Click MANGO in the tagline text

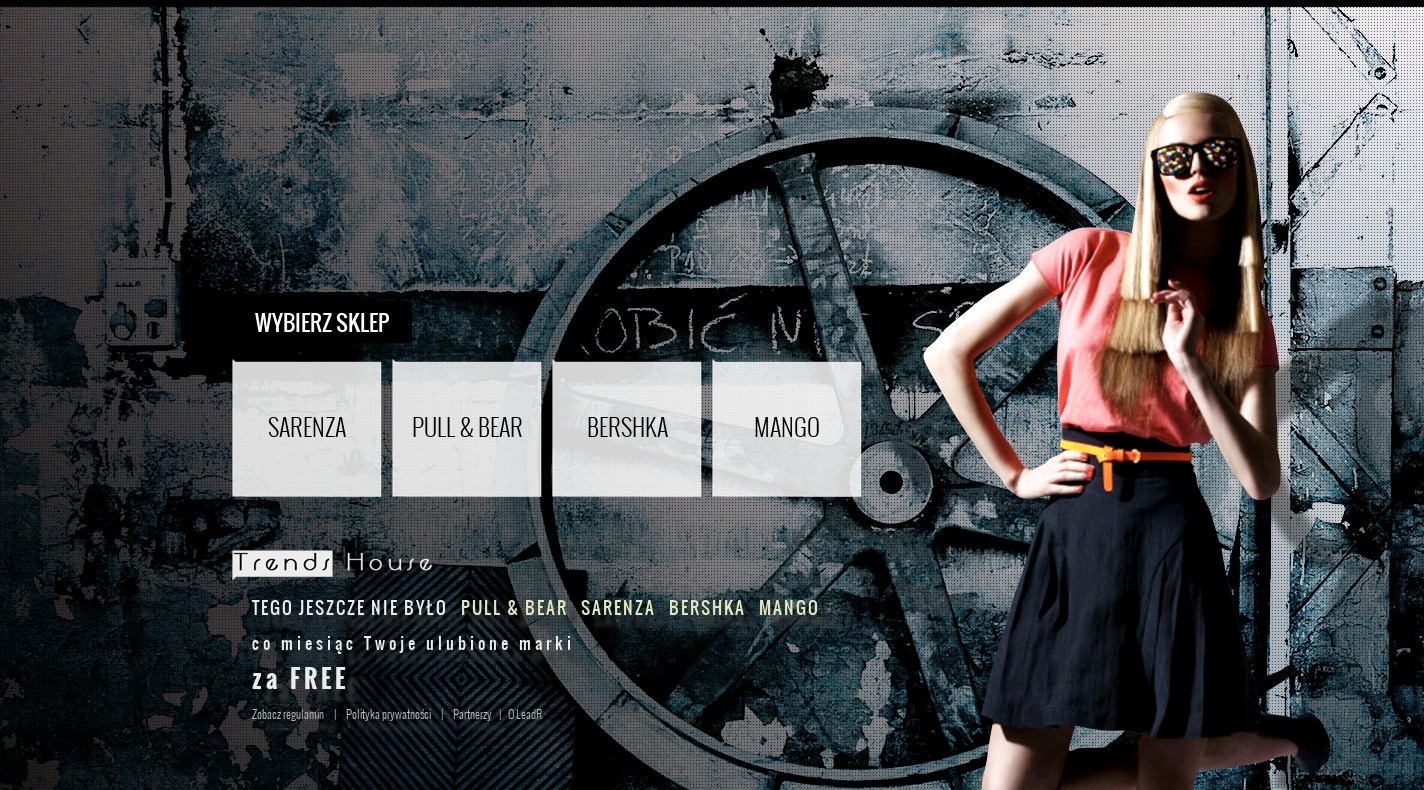pyautogui.click(x=789, y=608)
